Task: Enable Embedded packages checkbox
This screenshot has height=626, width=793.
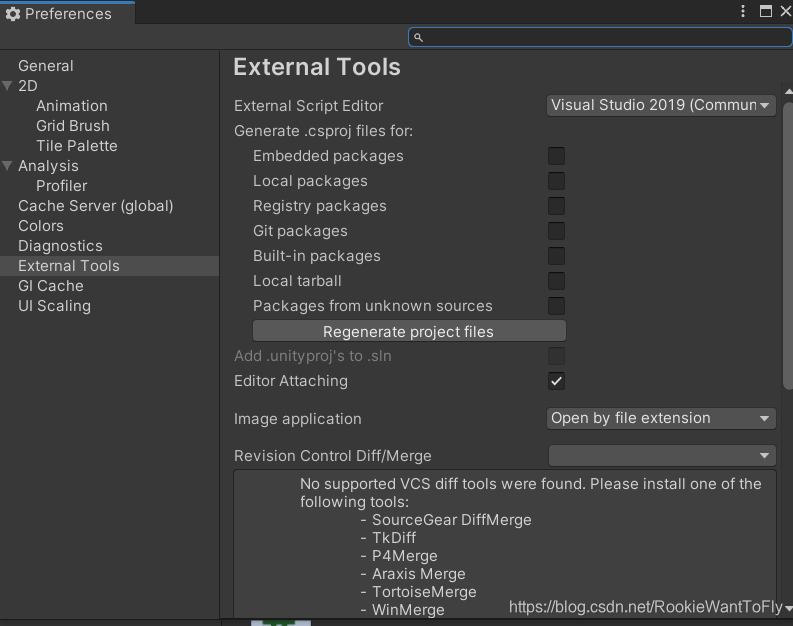Action: click(x=556, y=156)
